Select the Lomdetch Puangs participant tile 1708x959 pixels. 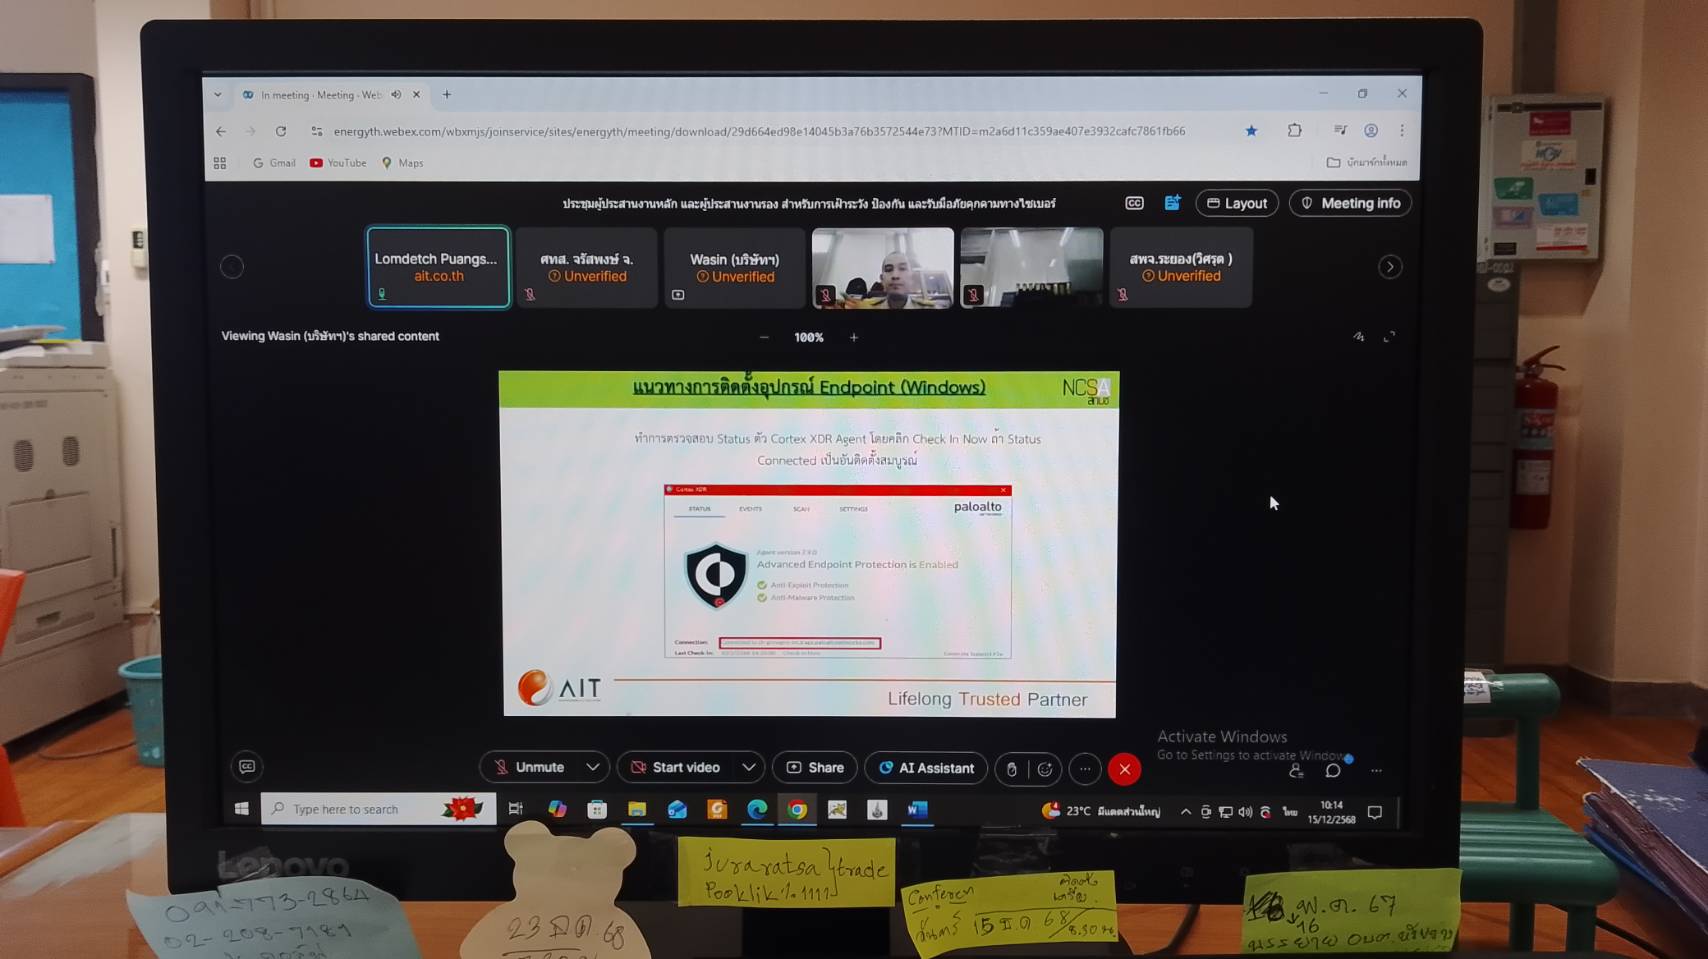[x=438, y=267]
